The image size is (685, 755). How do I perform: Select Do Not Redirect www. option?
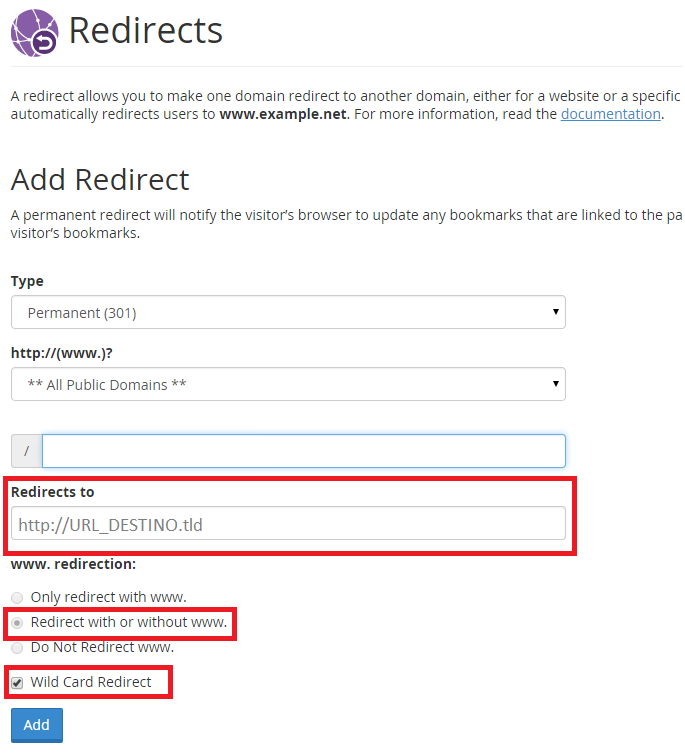[x=17, y=647]
